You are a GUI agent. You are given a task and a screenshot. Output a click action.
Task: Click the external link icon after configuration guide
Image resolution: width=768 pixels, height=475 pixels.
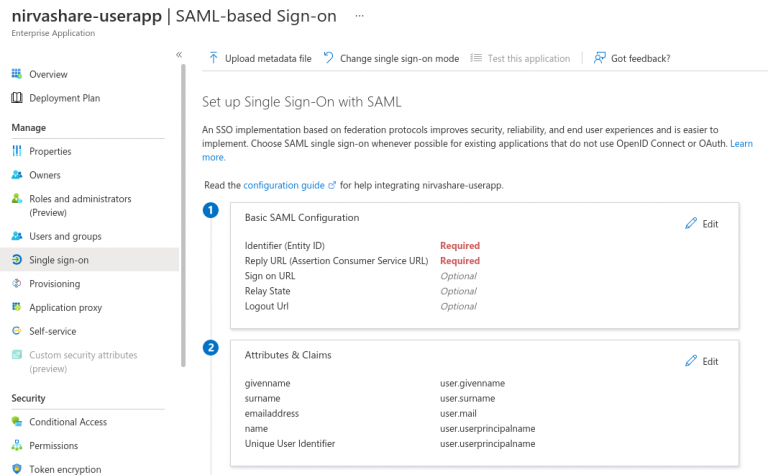click(x=332, y=185)
